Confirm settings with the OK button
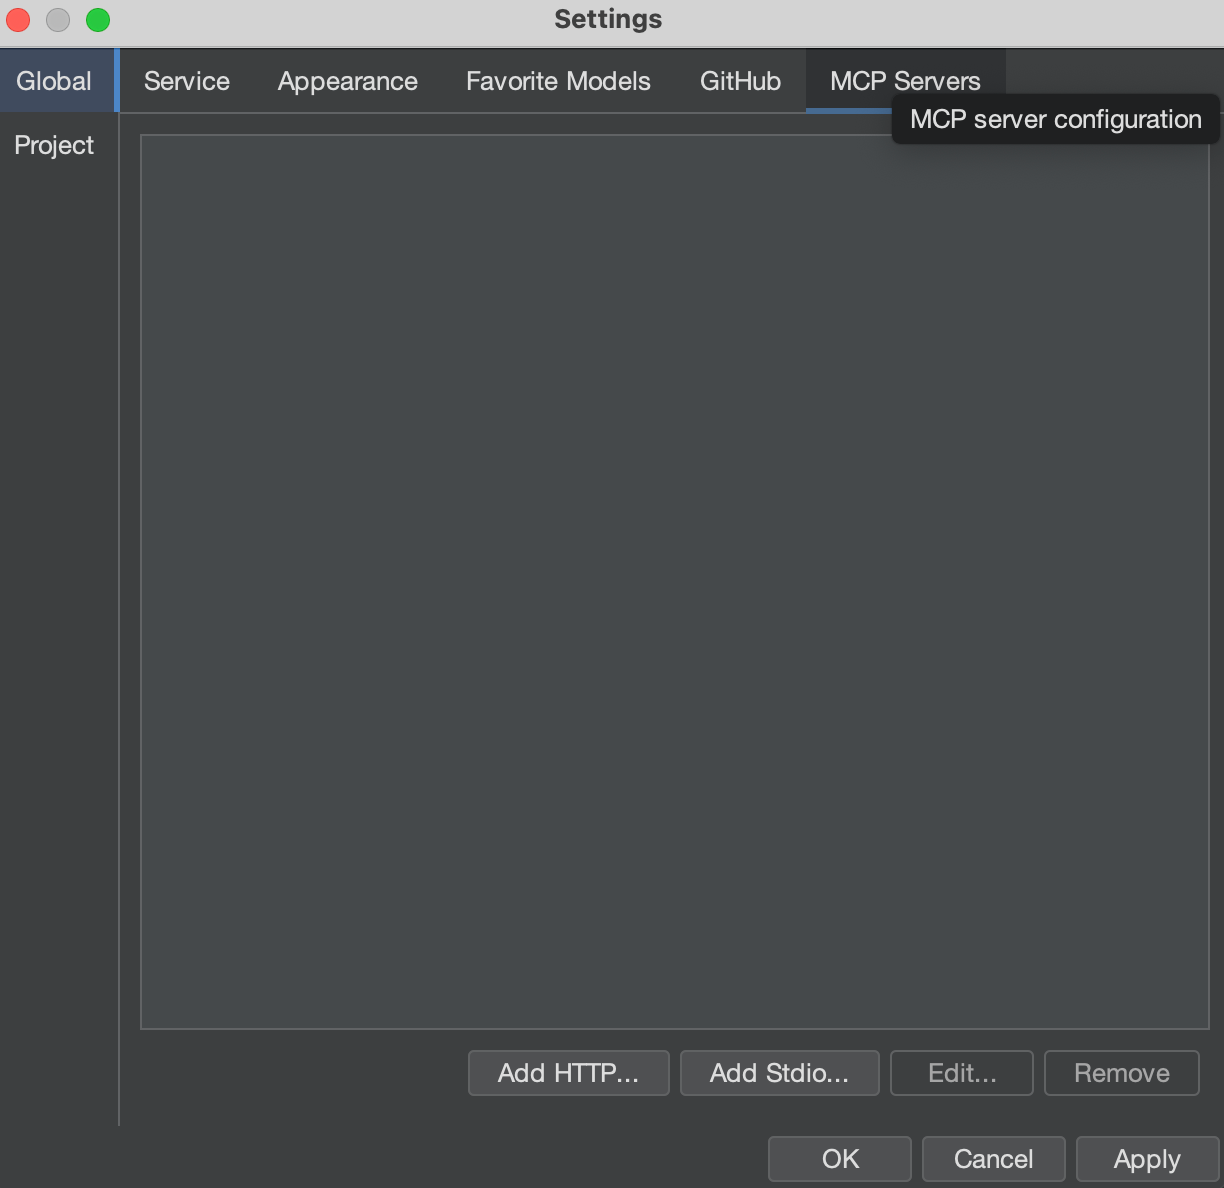 click(x=839, y=1159)
